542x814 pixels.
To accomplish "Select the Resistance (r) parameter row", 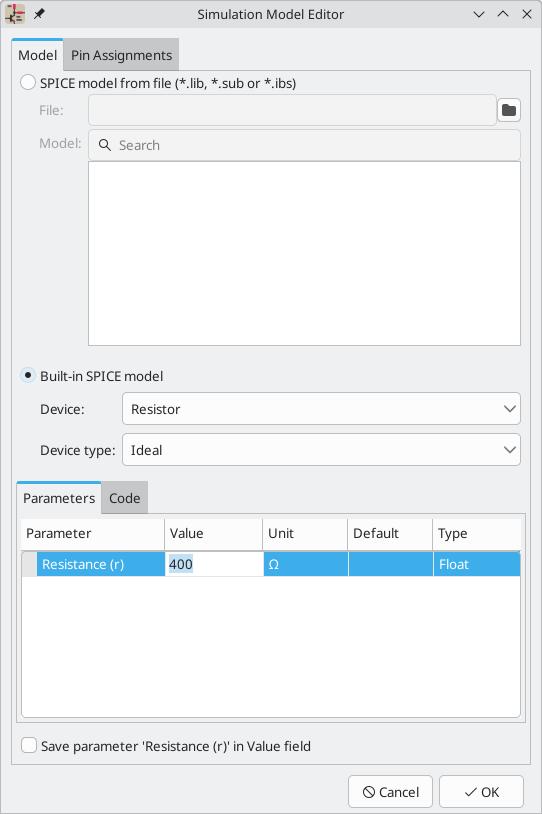I will pyautogui.click(x=271, y=564).
